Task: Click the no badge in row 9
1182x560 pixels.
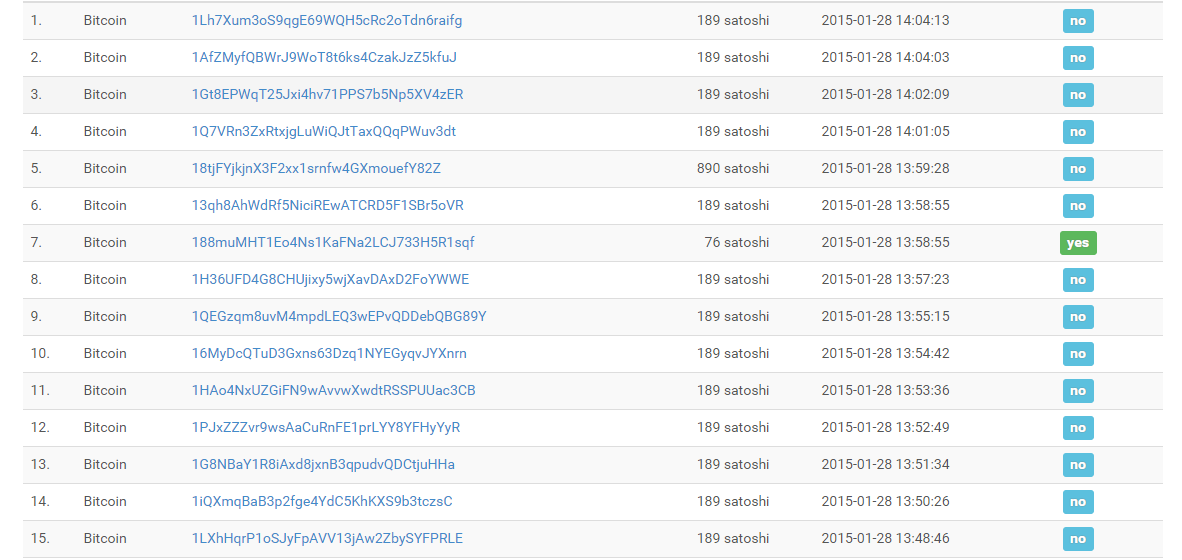Action: point(1078,317)
